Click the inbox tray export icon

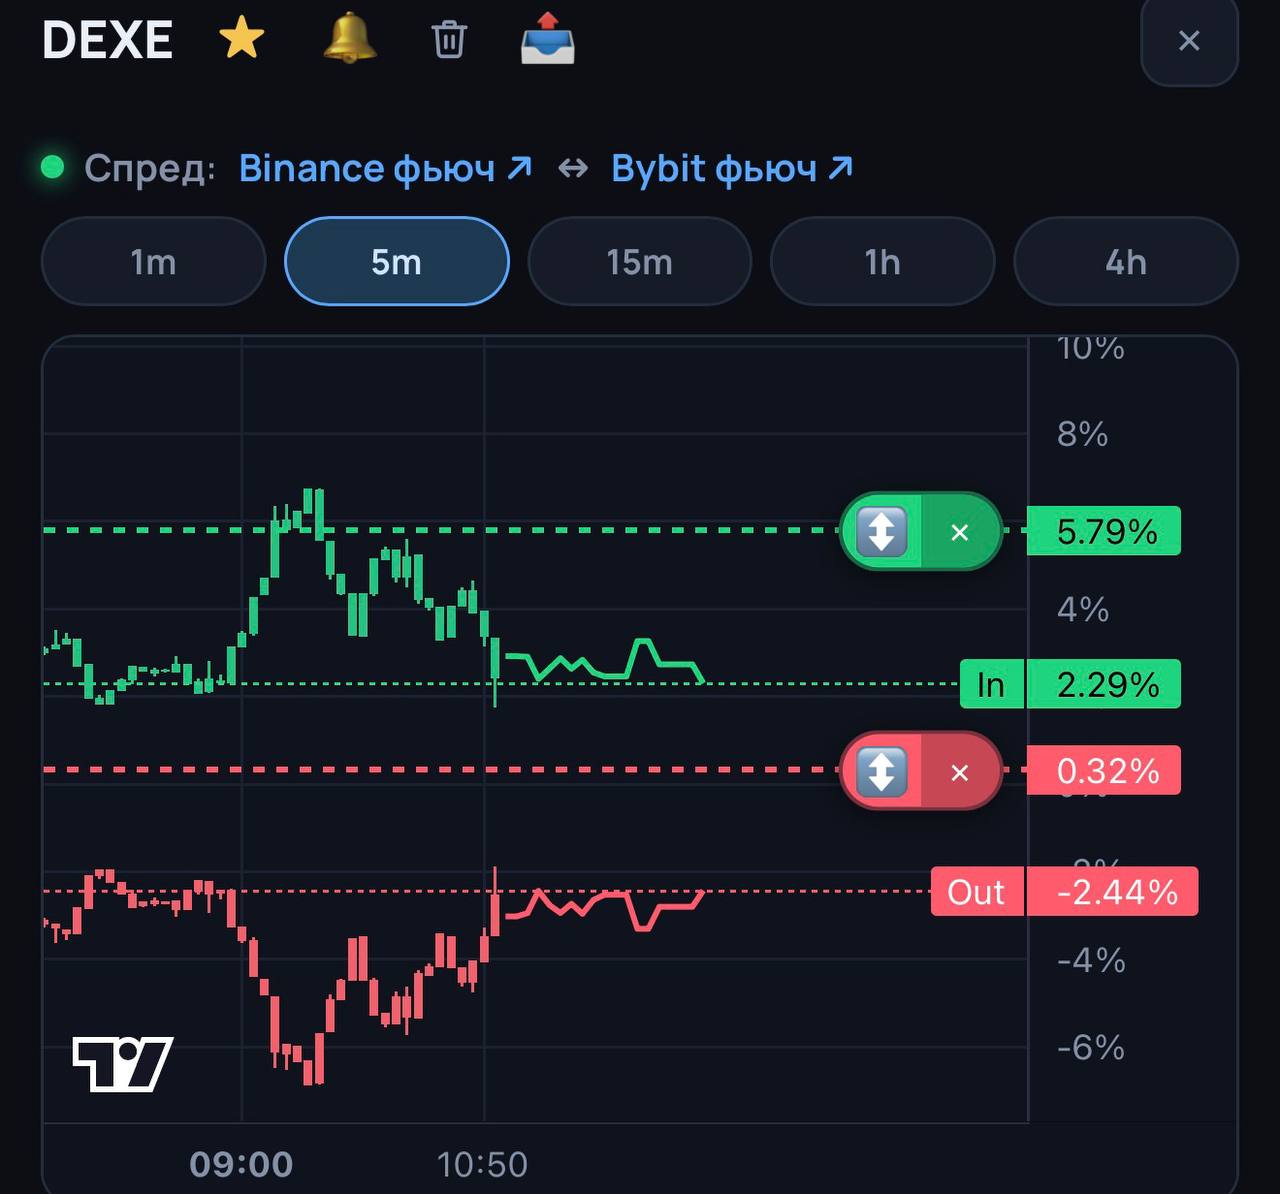coord(548,39)
